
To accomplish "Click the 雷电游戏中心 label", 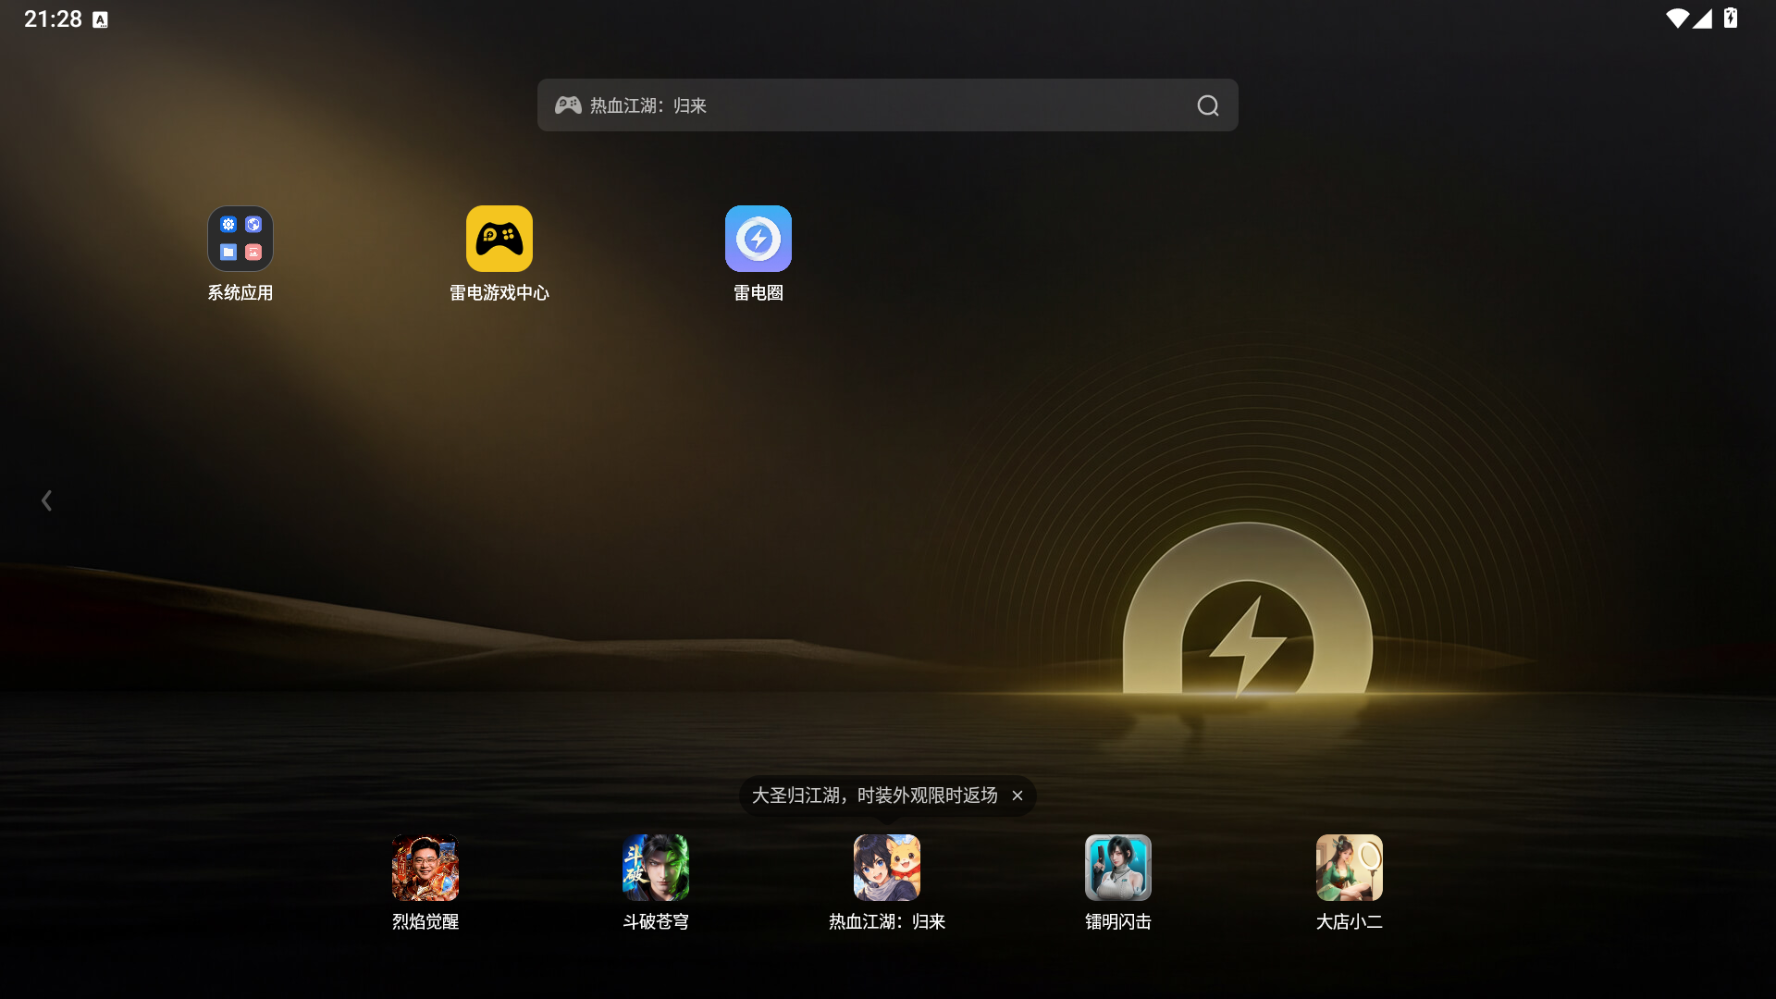I will (x=499, y=293).
